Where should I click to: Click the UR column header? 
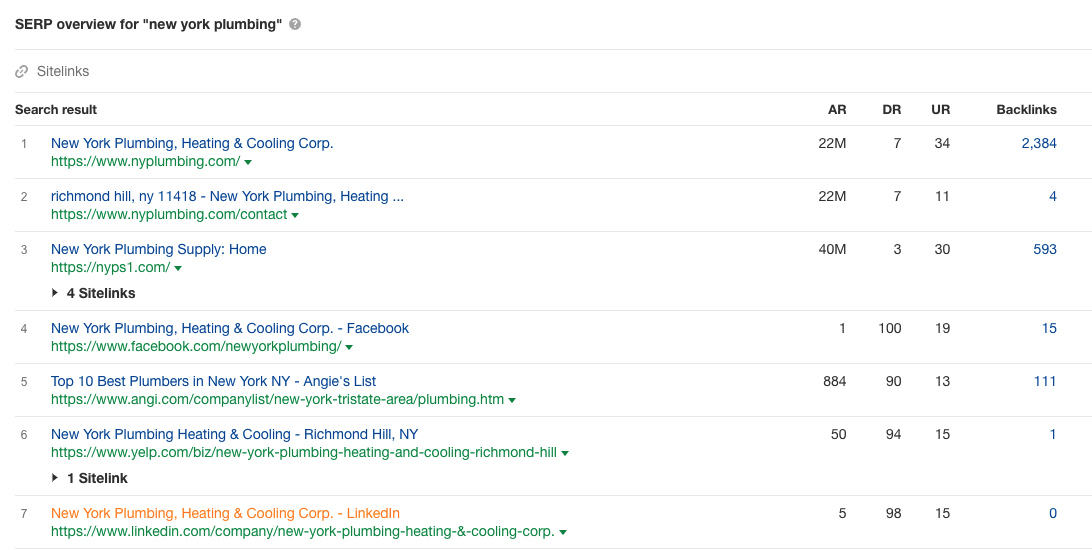[x=940, y=110]
